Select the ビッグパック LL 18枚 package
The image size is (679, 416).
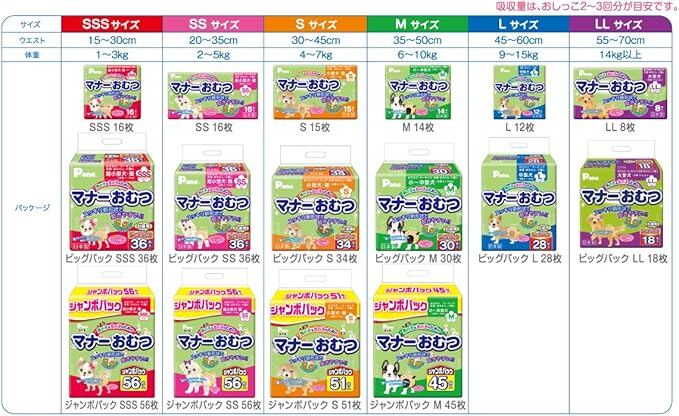click(x=621, y=194)
